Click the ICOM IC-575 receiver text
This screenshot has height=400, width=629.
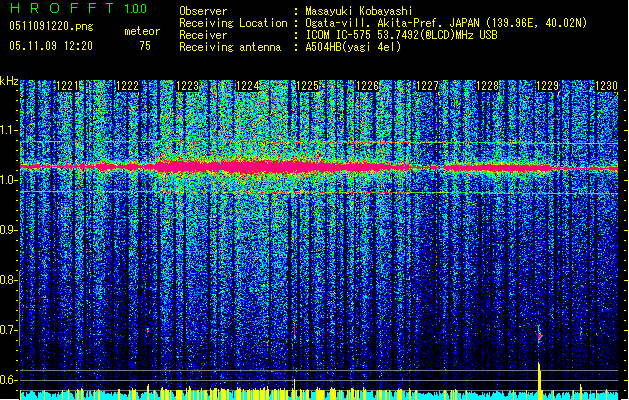click(401, 35)
